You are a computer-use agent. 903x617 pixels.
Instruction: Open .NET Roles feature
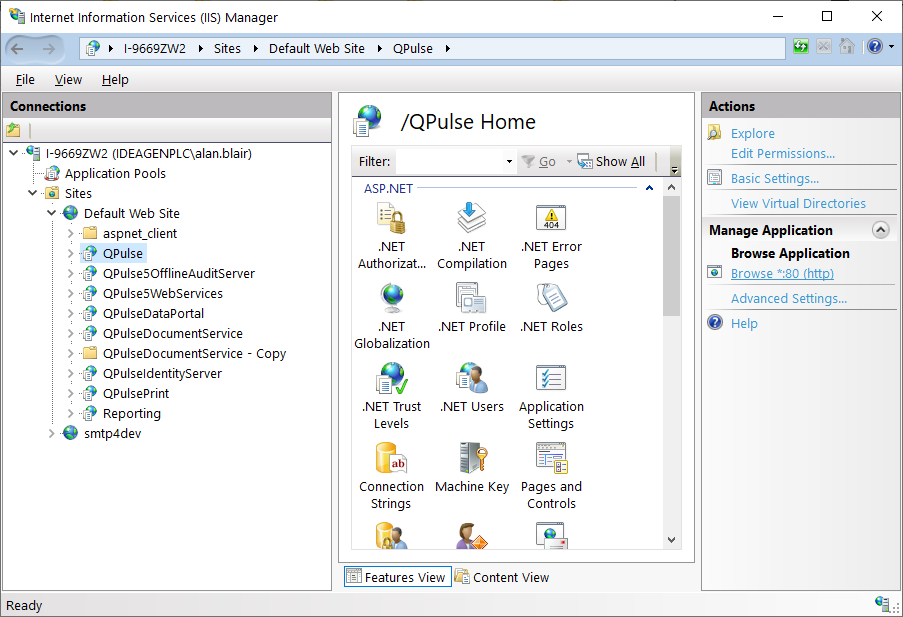[x=551, y=309]
